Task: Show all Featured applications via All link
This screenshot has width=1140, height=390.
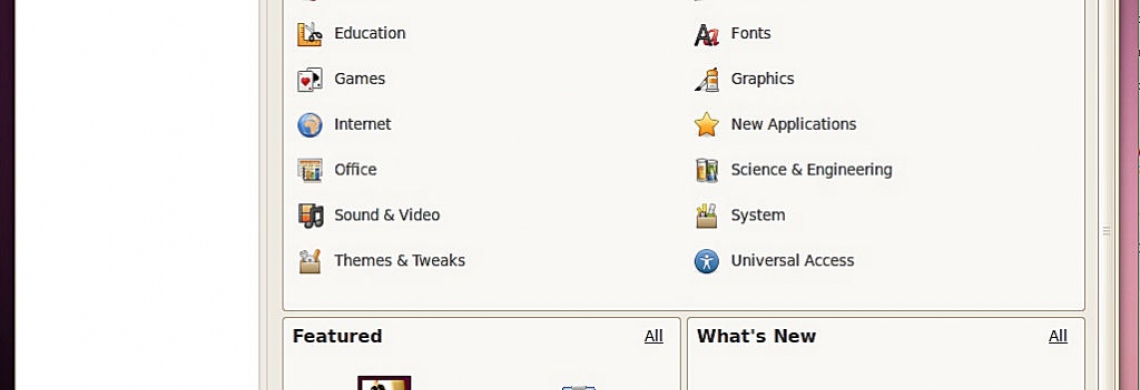Action: [654, 336]
